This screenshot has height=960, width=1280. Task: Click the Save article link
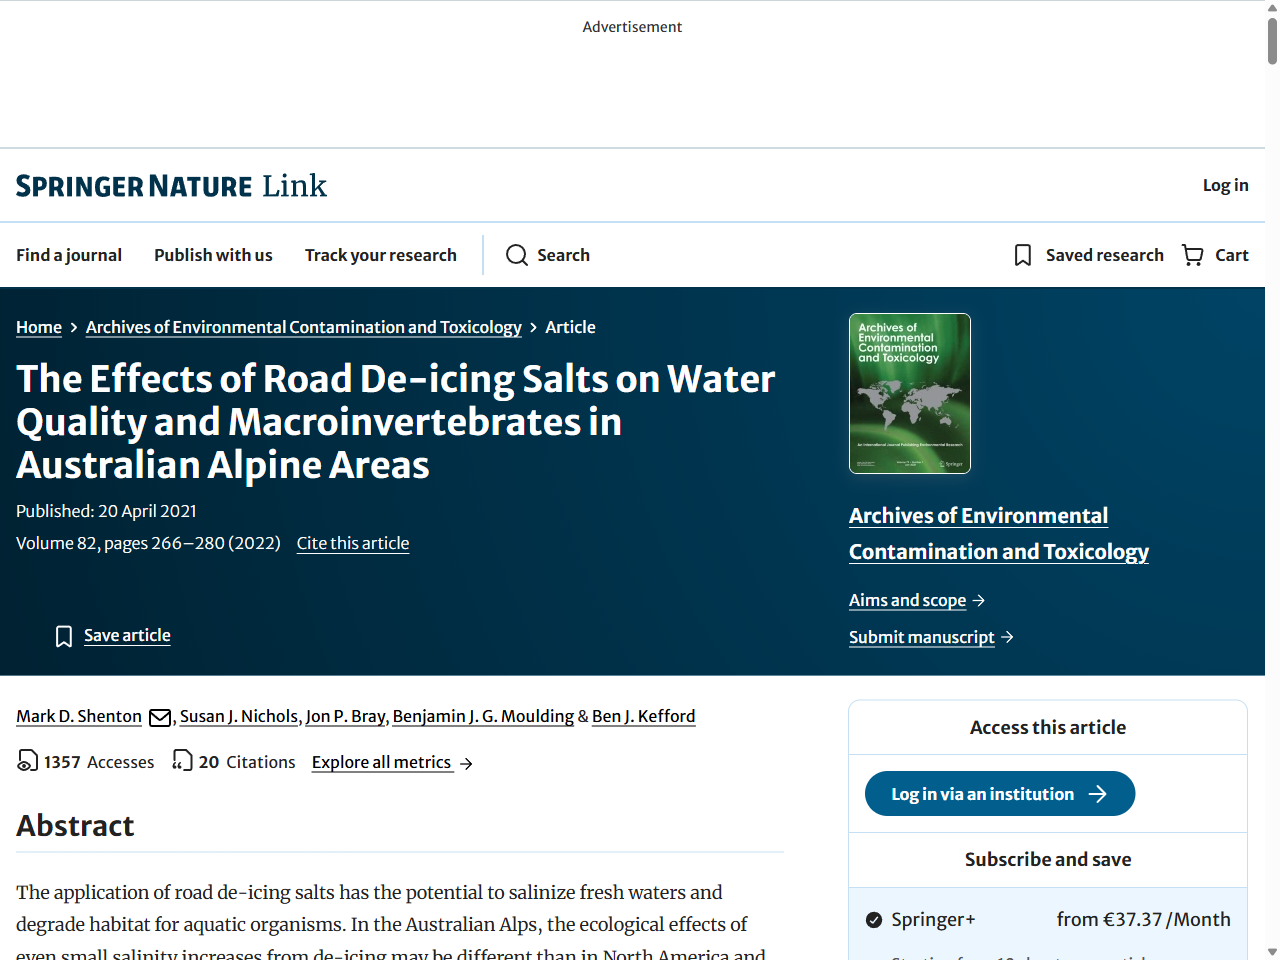127,635
